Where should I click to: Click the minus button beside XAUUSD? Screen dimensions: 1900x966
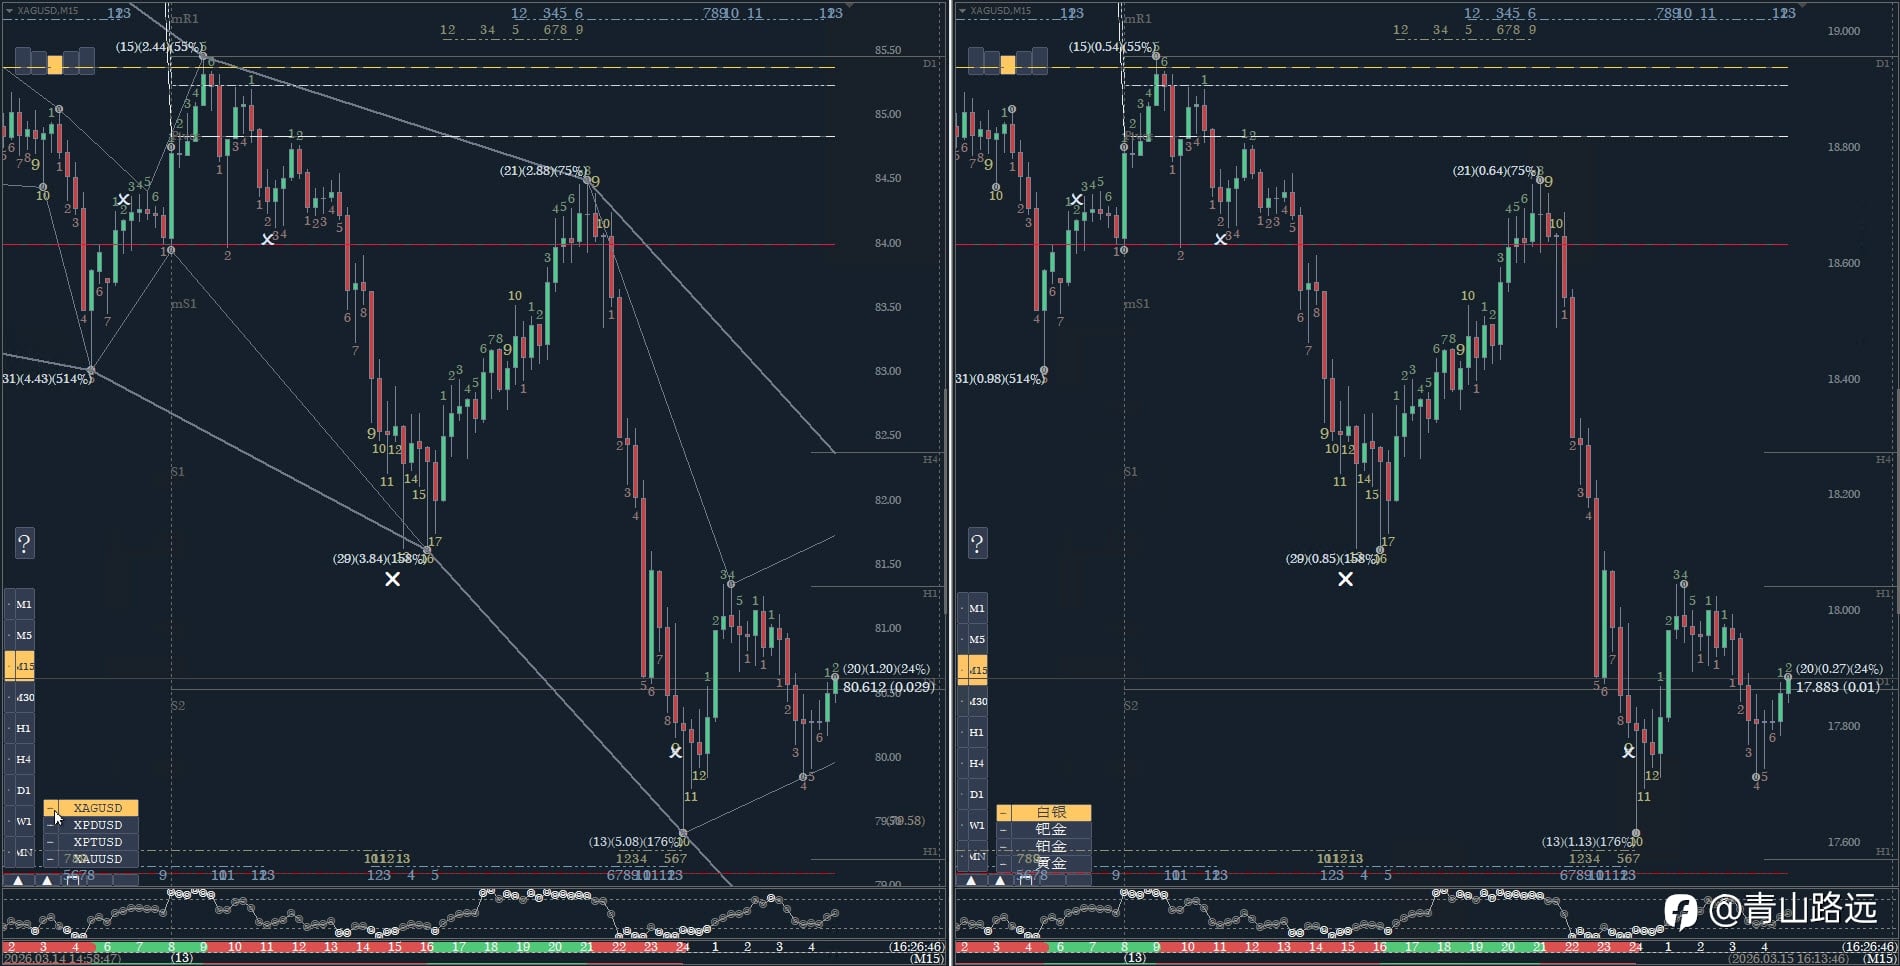pyautogui.click(x=50, y=859)
